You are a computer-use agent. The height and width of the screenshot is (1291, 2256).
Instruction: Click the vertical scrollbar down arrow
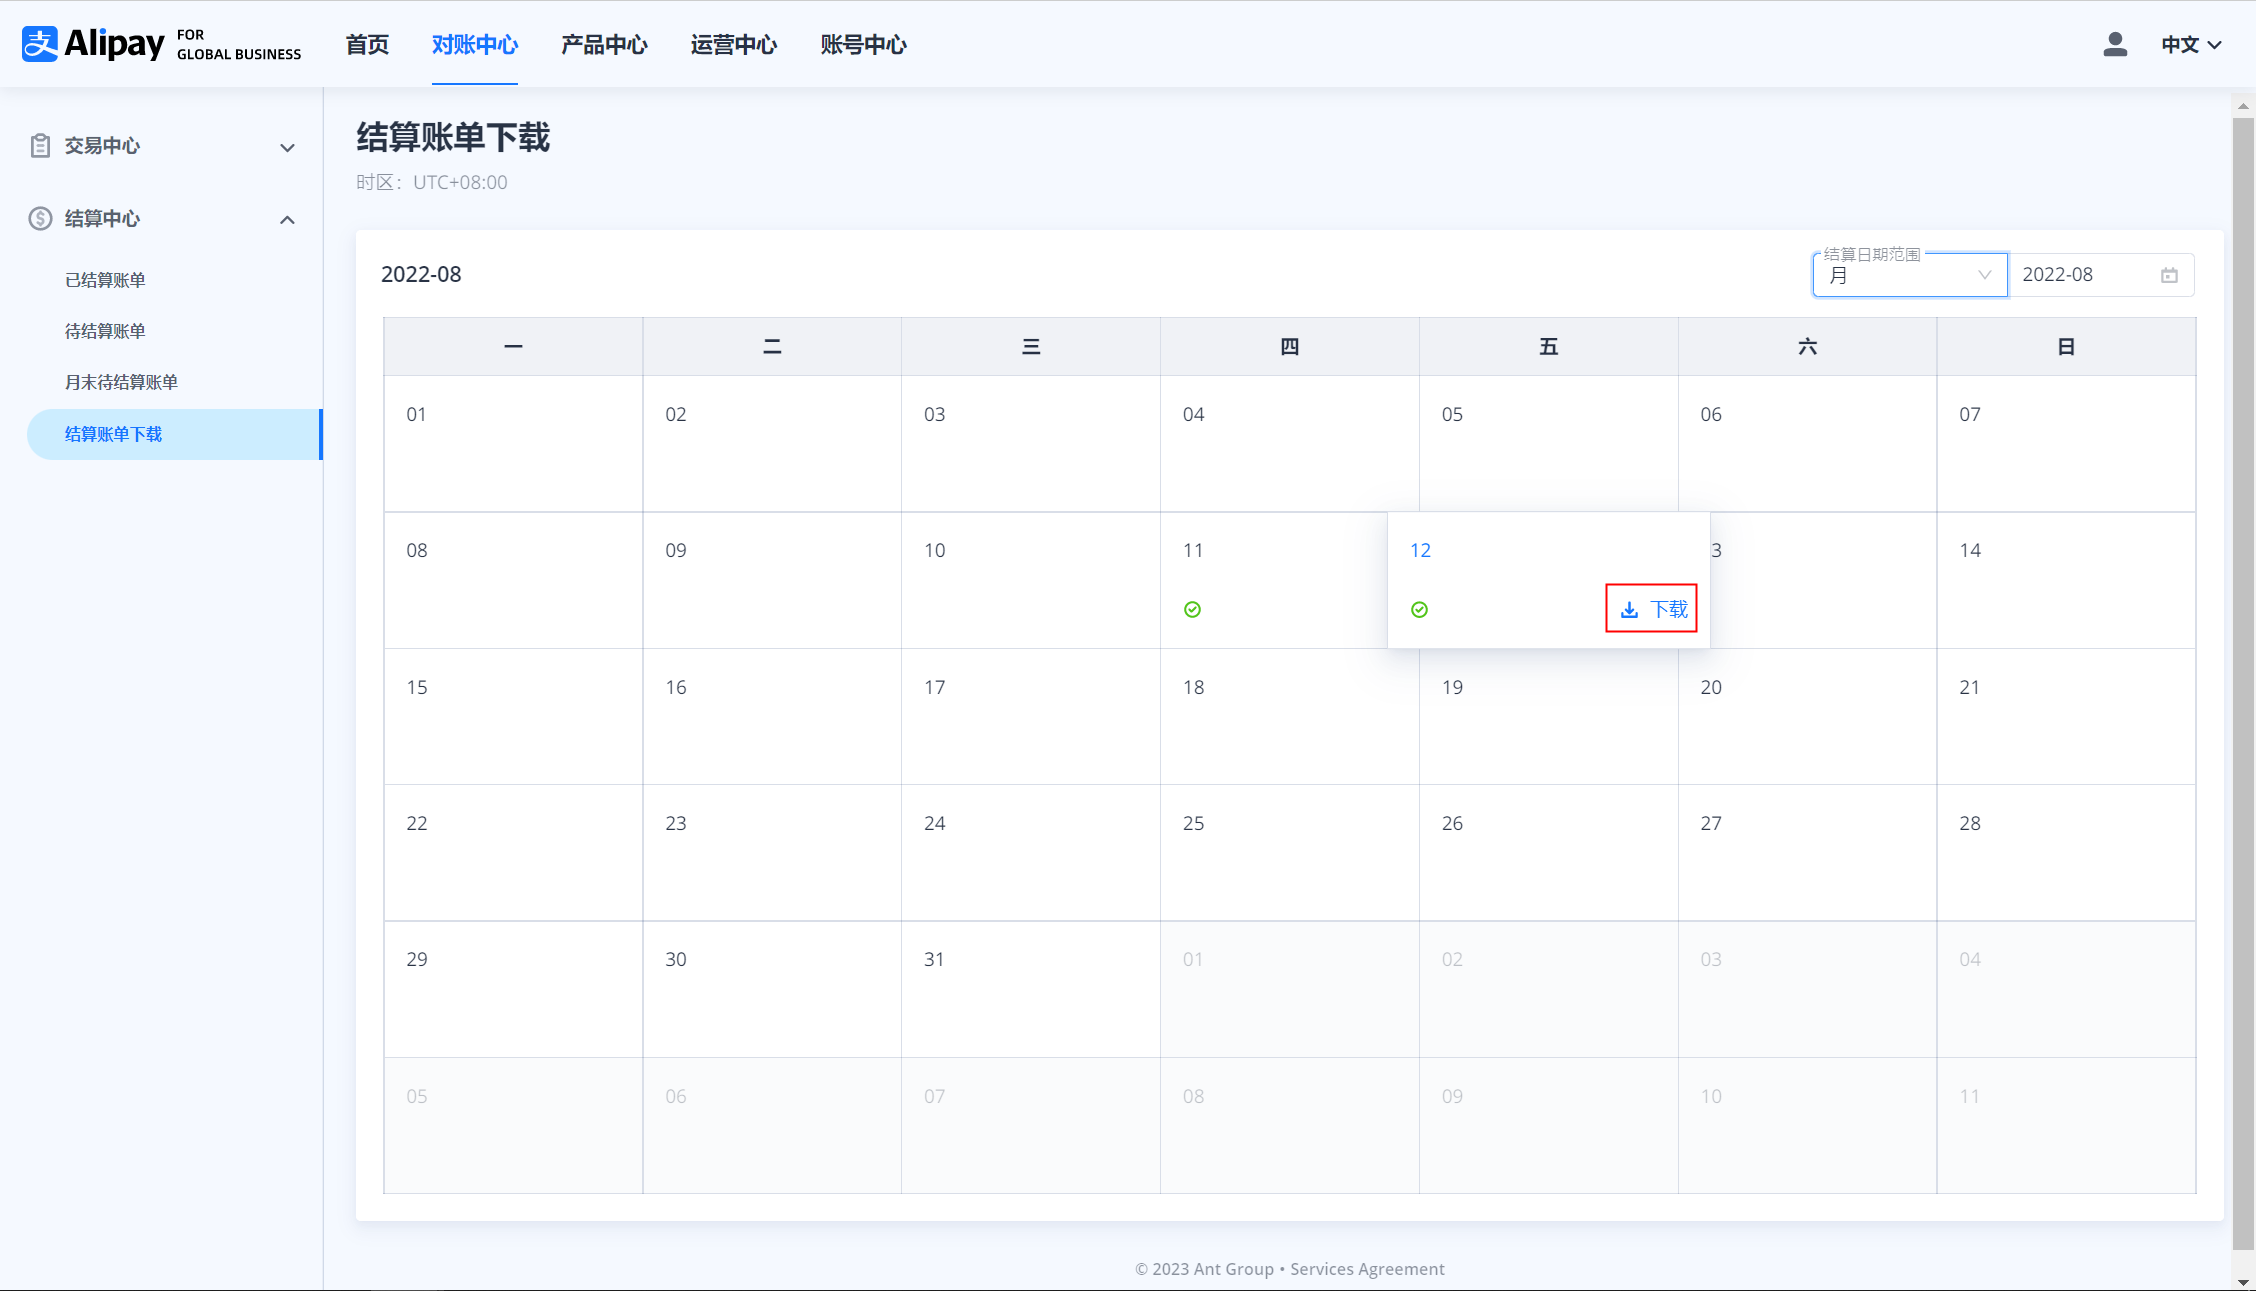[2243, 1281]
